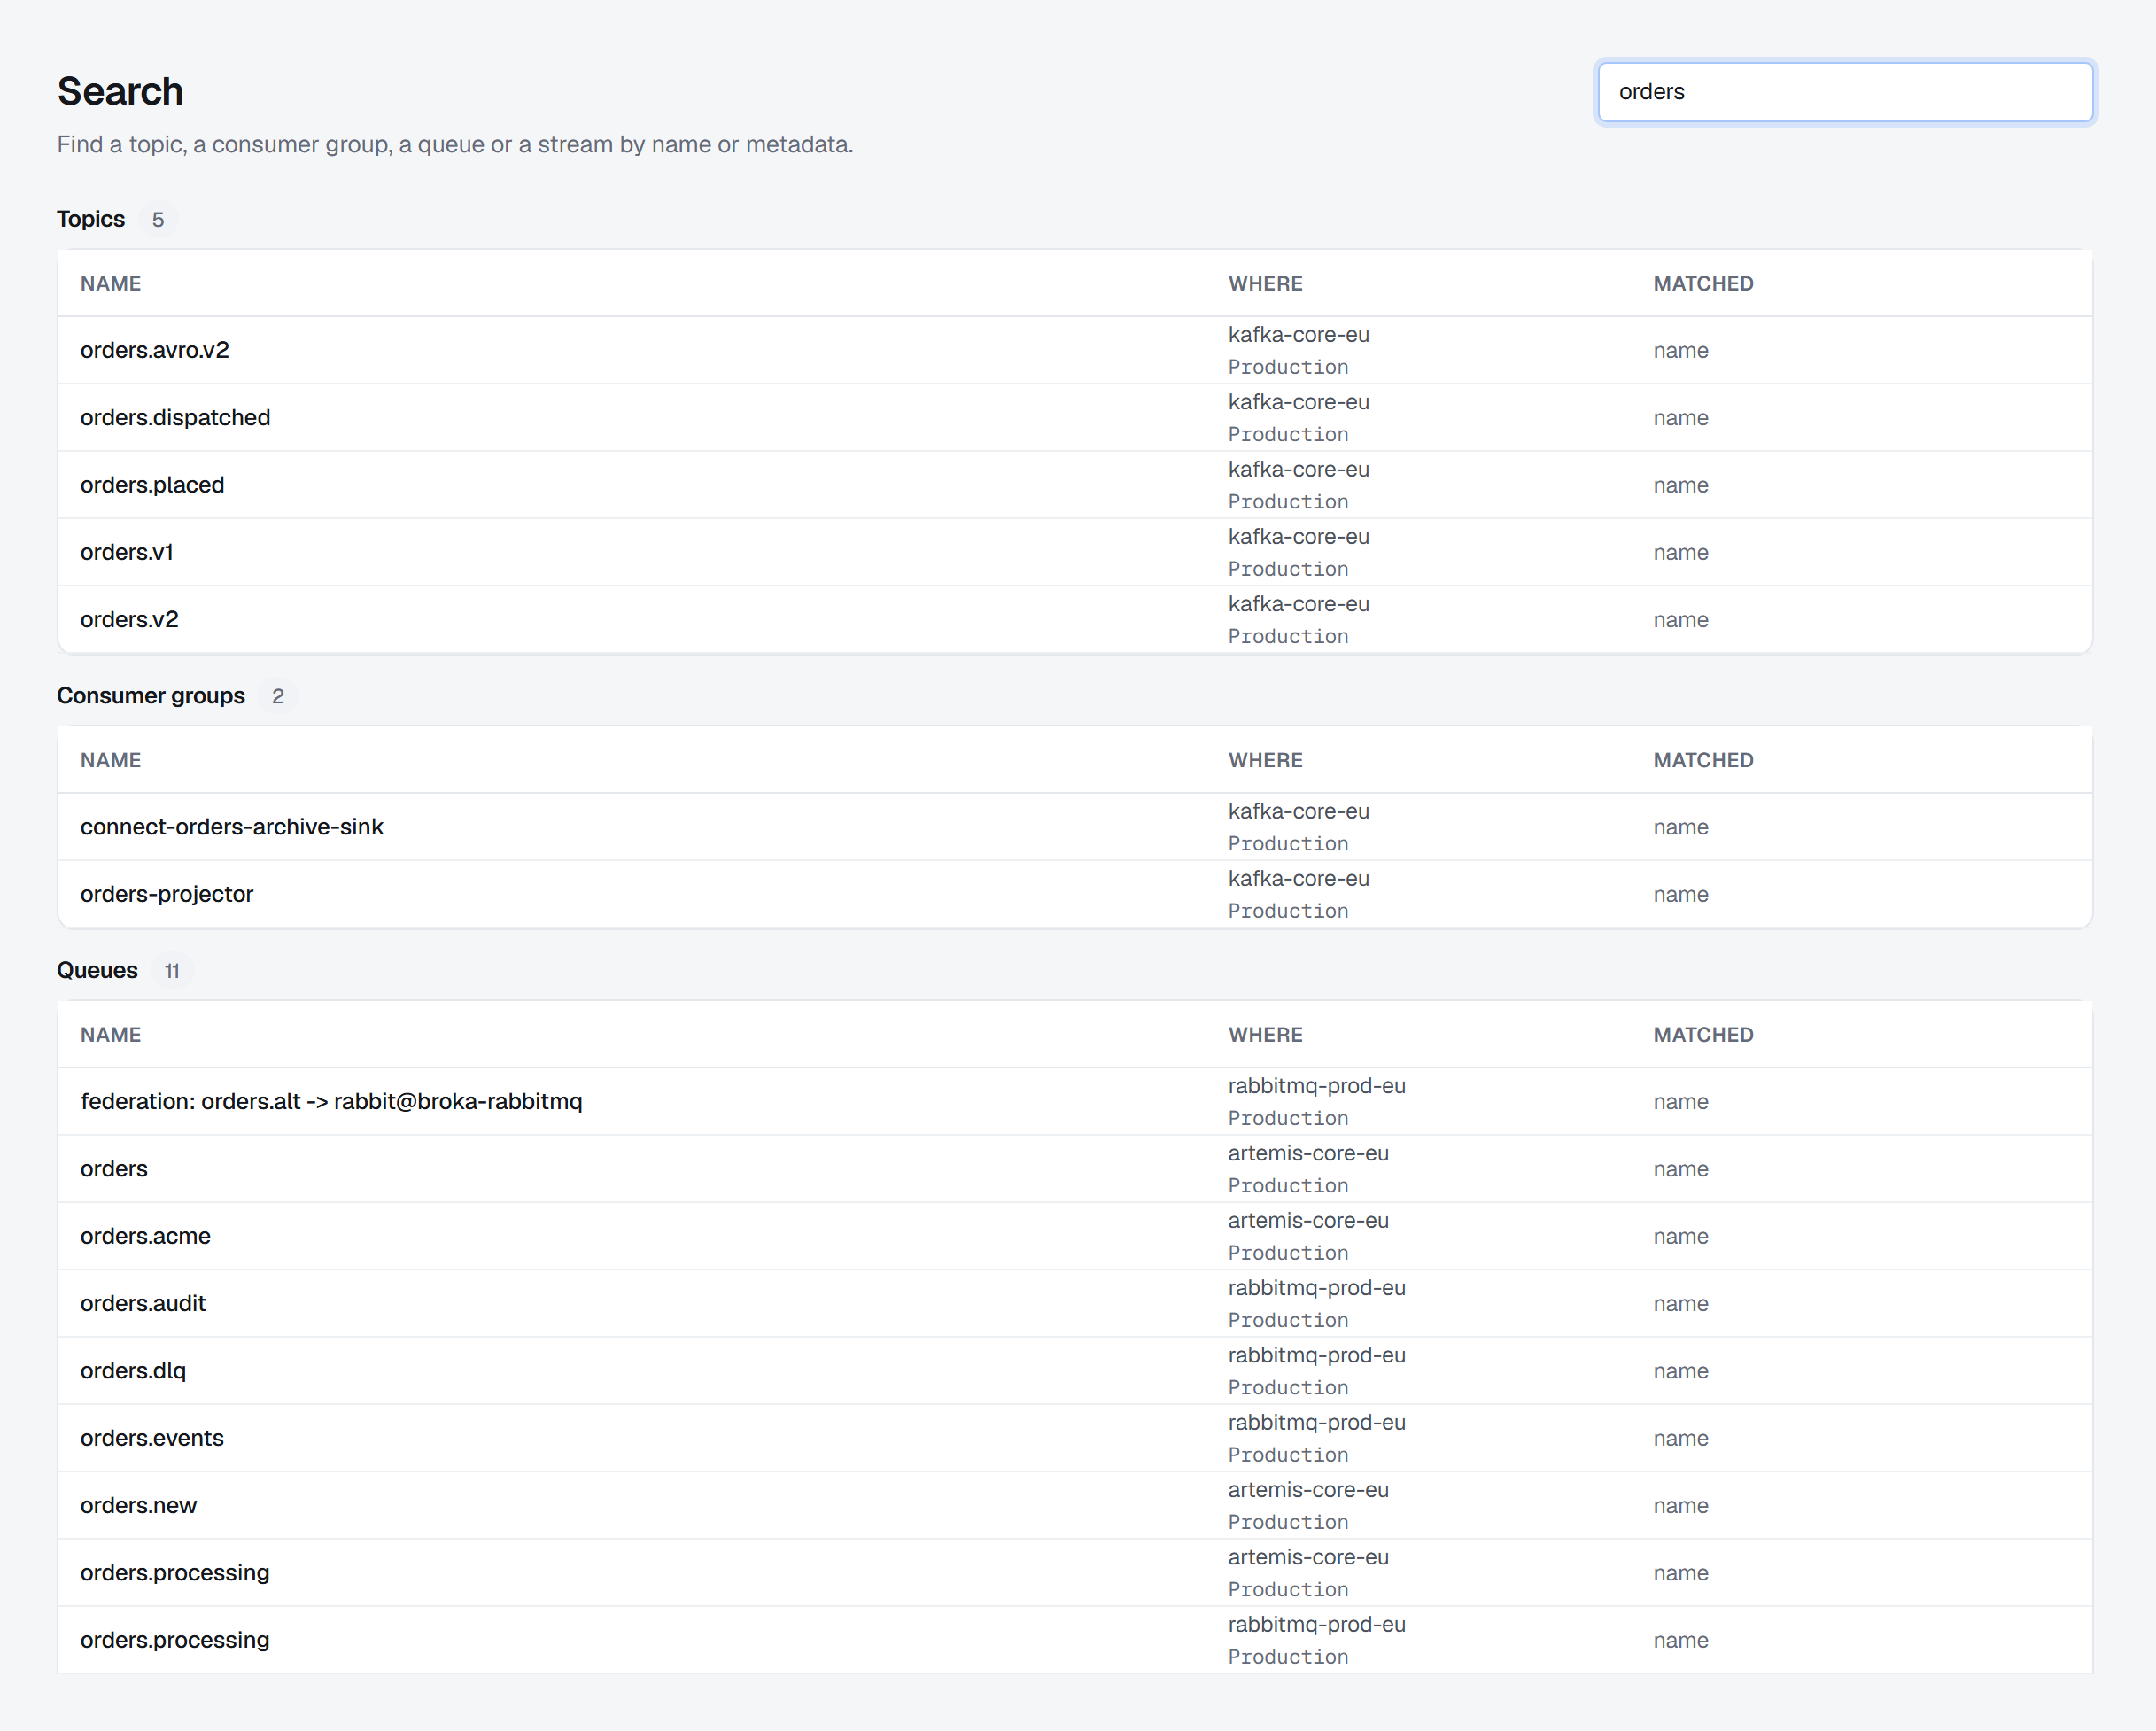The width and height of the screenshot is (2156, 1731).
Task: Click NAME column header in Topics table
Action: pyautogui.click(x=111, y=284)
